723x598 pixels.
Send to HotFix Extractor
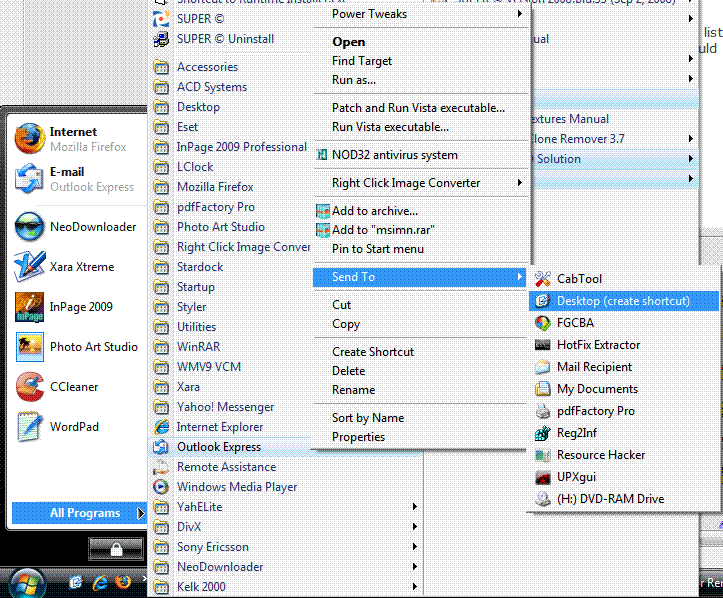[x=598, y=345]
